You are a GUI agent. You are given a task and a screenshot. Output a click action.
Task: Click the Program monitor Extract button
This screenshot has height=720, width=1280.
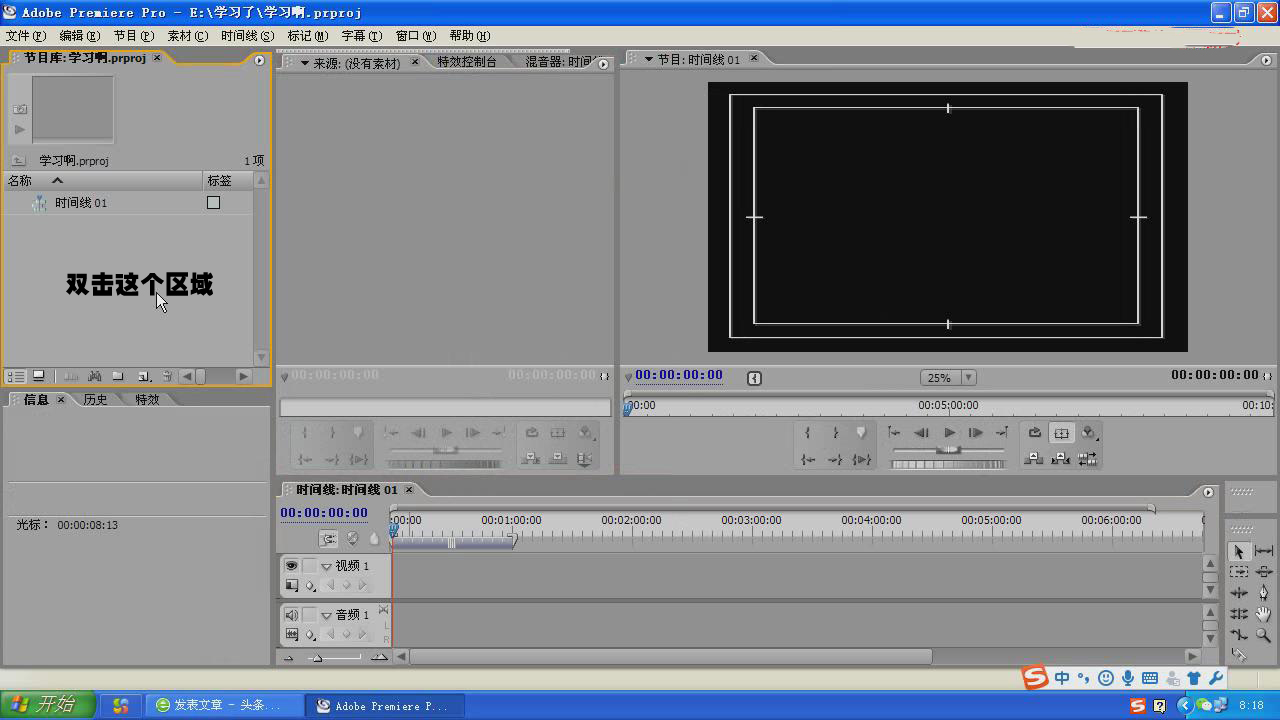[1062, 459]
